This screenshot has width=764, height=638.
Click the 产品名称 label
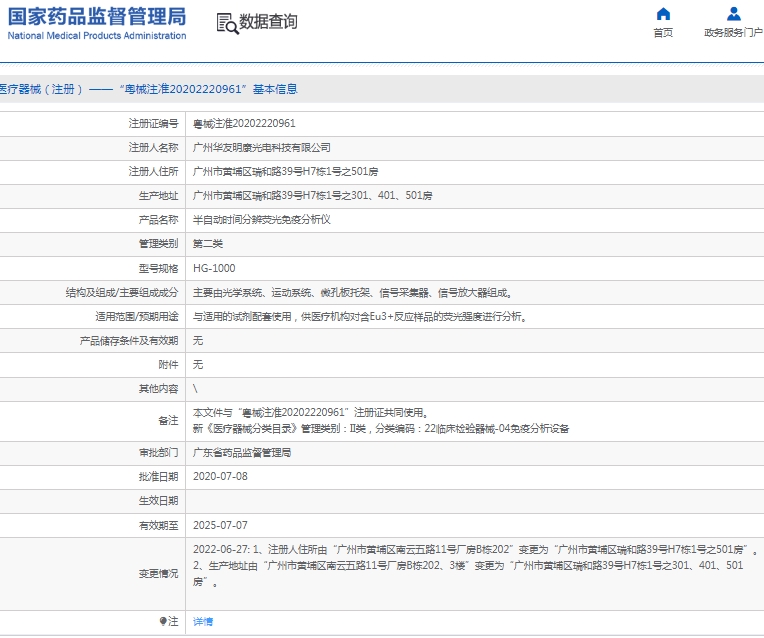[x=158, y=220]
